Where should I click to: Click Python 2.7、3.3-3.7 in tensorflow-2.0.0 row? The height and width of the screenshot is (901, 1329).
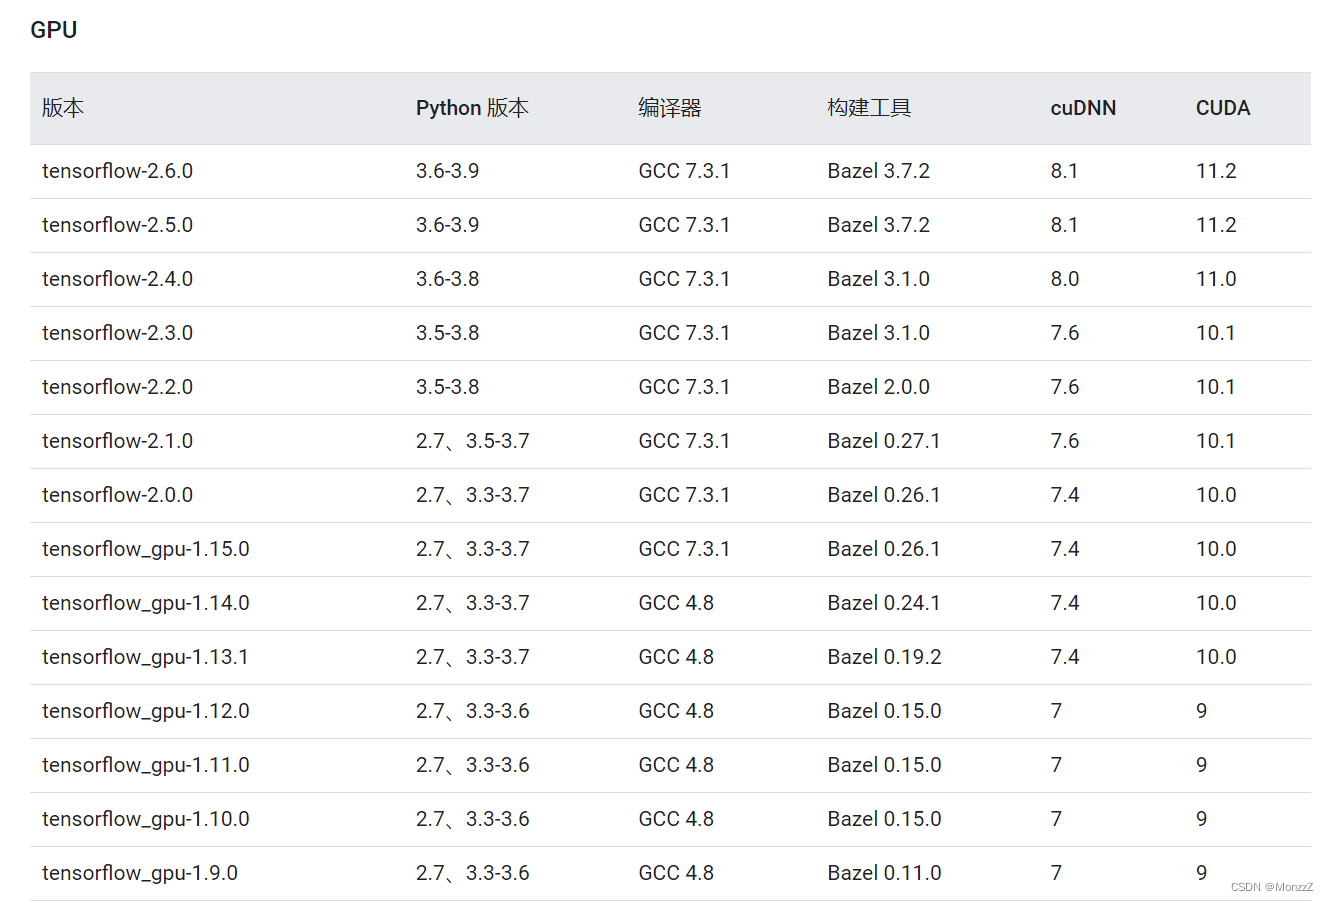click(473, 495)
